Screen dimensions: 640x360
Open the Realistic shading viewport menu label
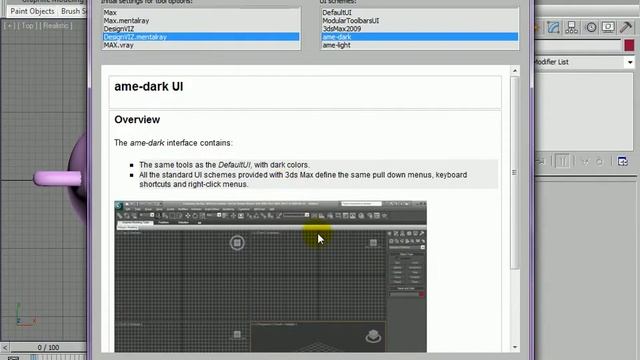pyautogui.click(x=56, y=26)
